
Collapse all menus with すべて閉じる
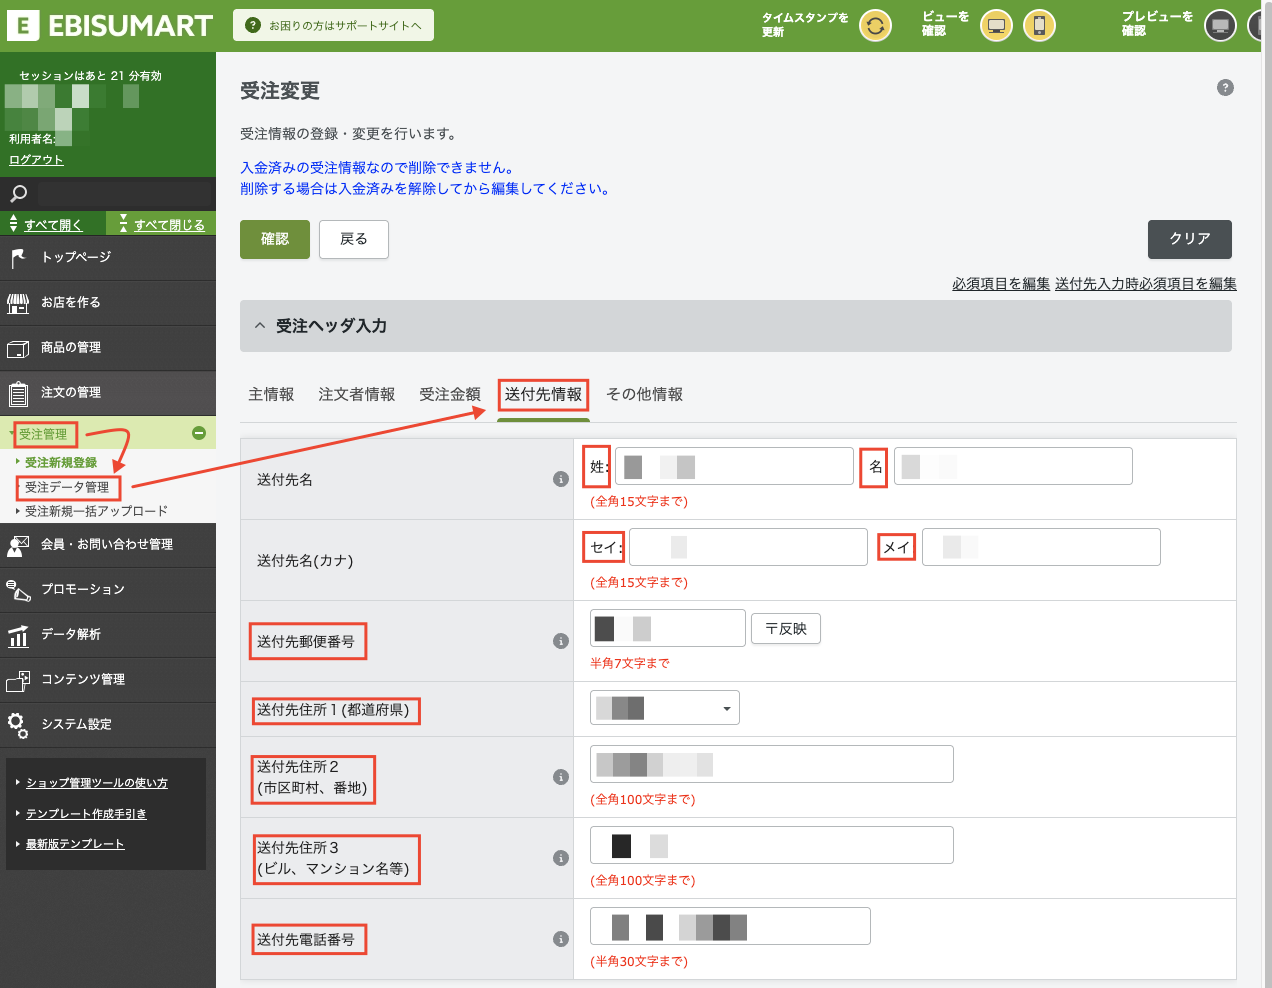169,225
